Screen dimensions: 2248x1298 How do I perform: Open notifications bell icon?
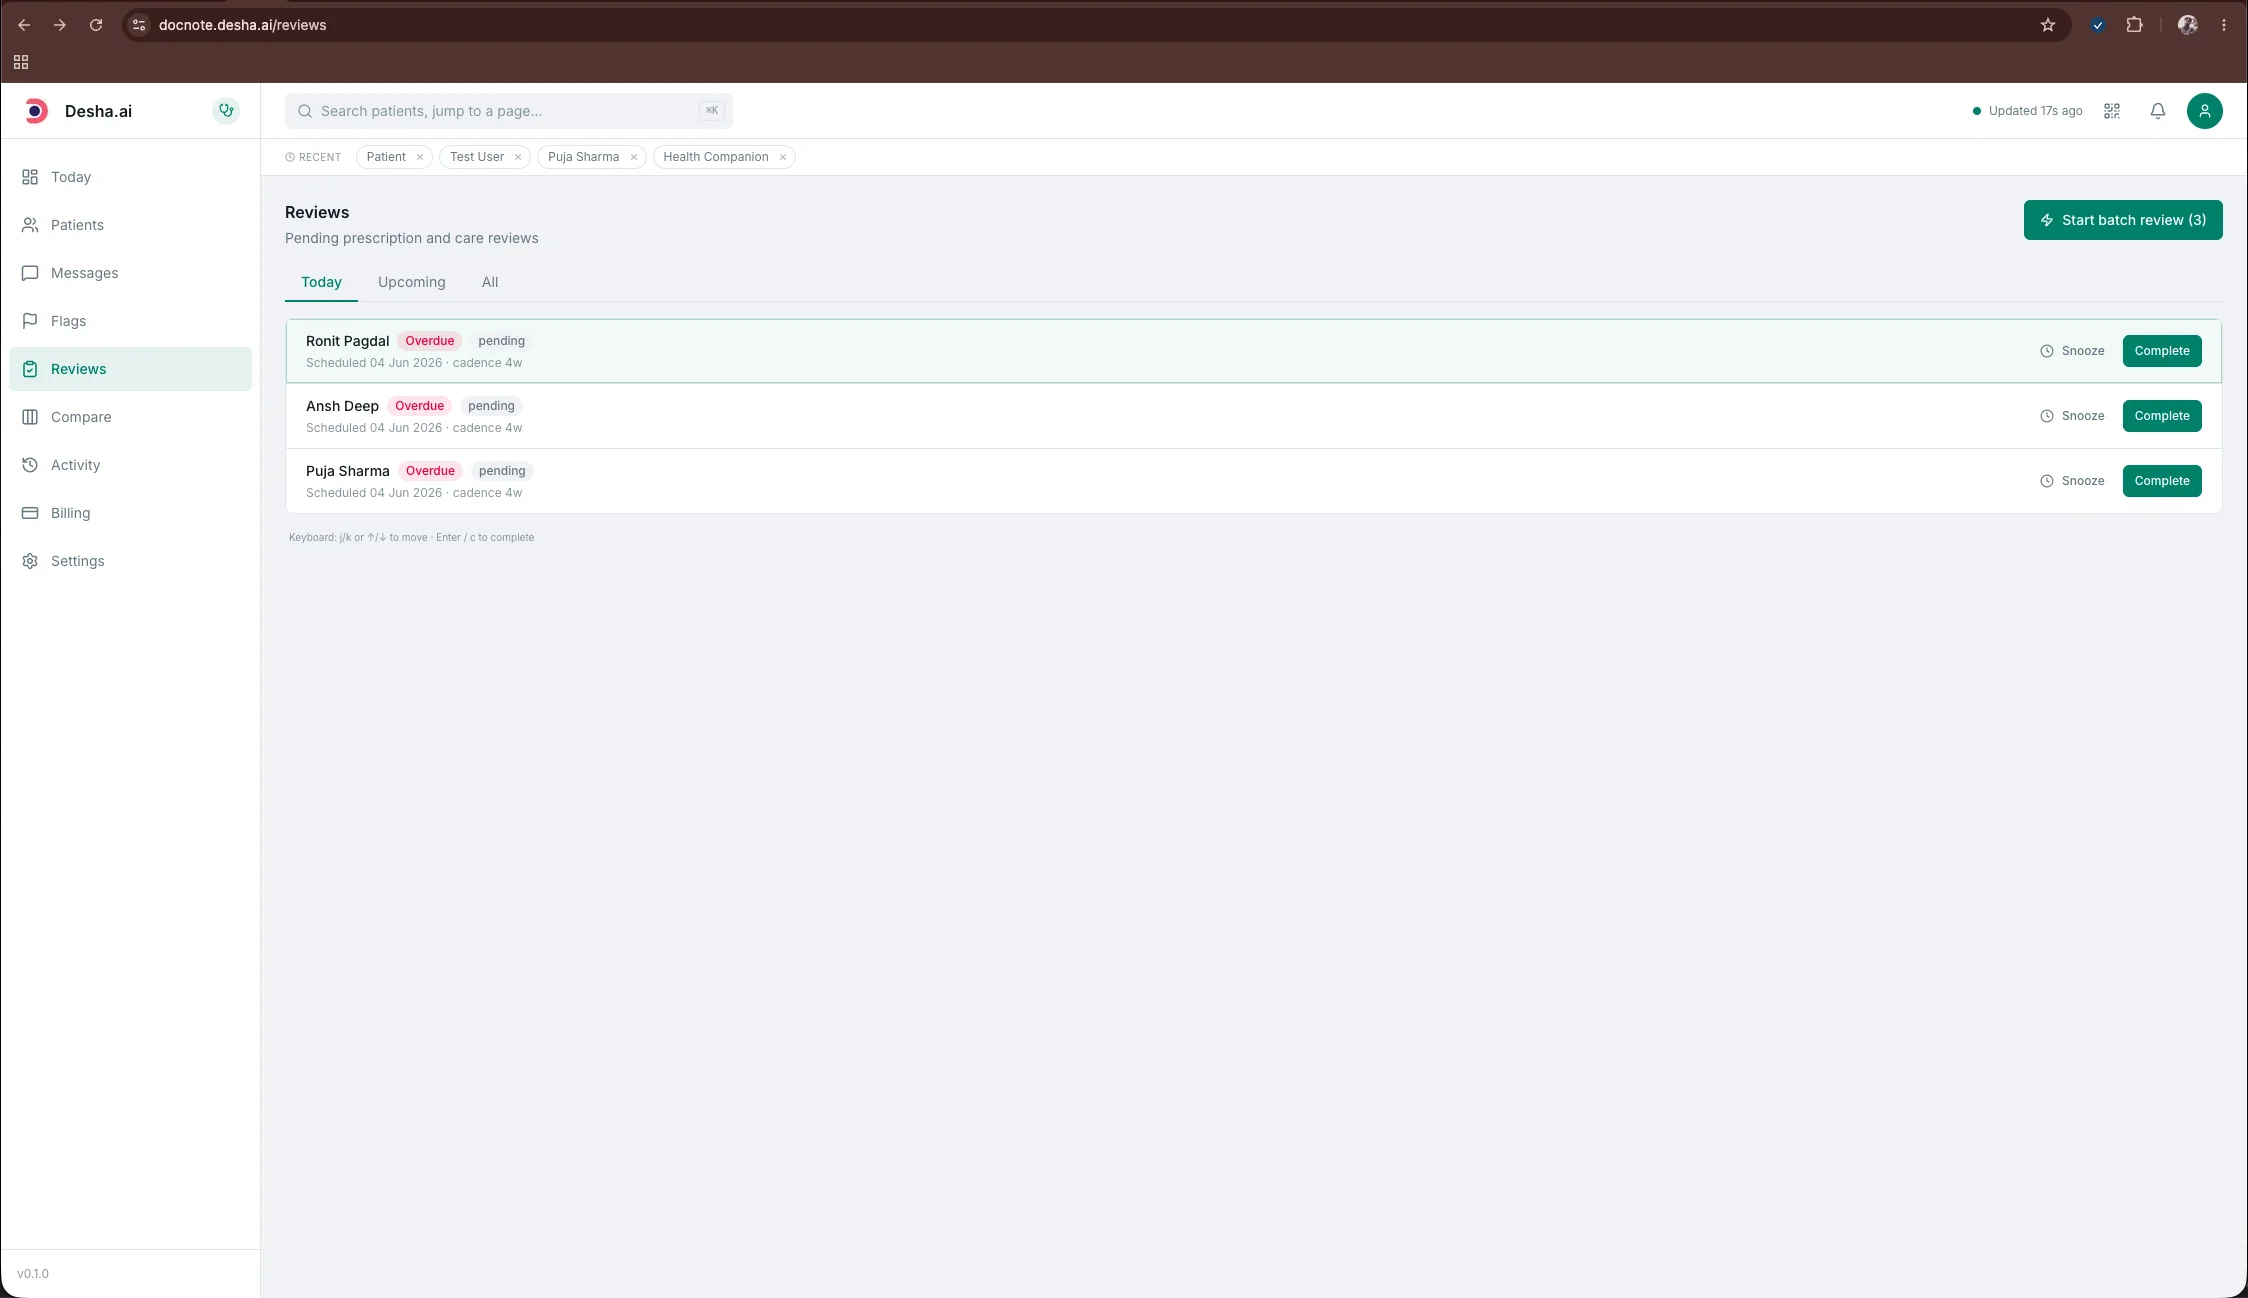2158,111
